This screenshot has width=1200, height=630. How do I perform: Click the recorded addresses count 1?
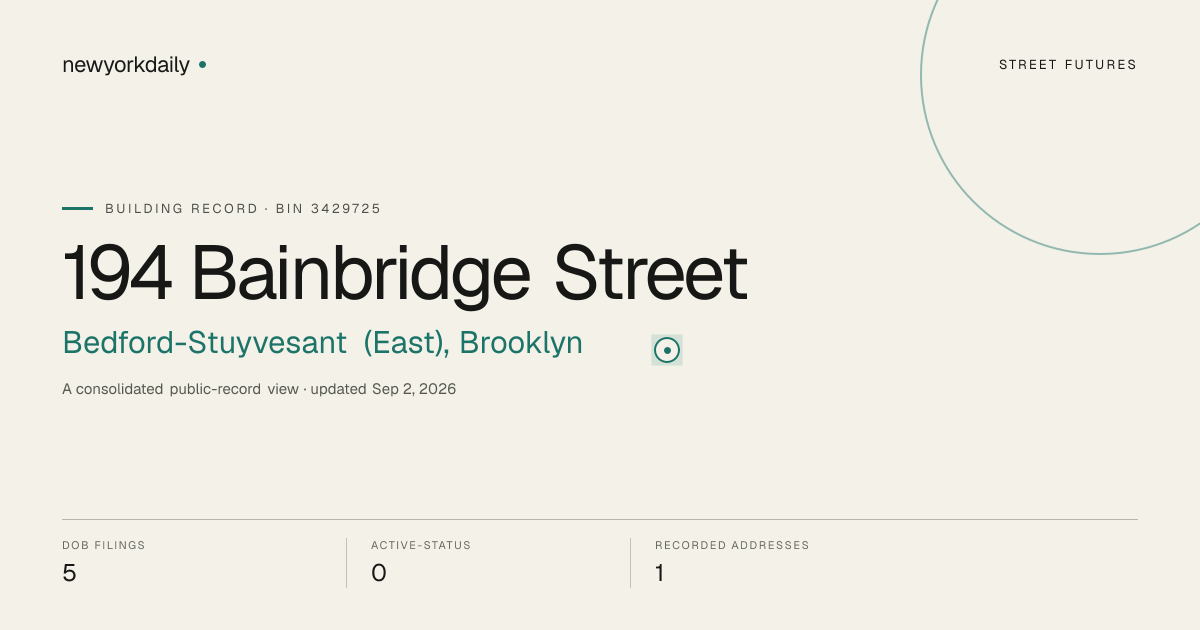[x=660, y=573]
